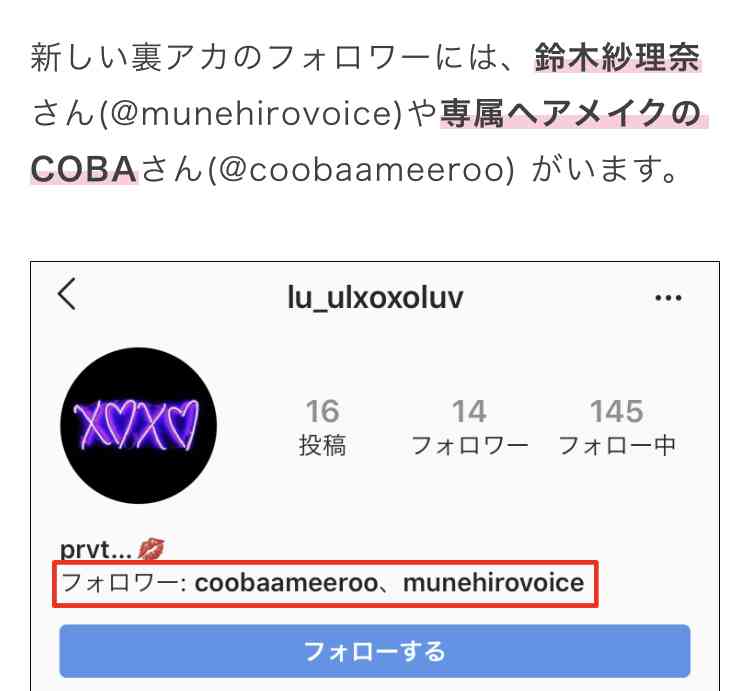
Task: View the neon XOXO profile picture
Action: 139,425
